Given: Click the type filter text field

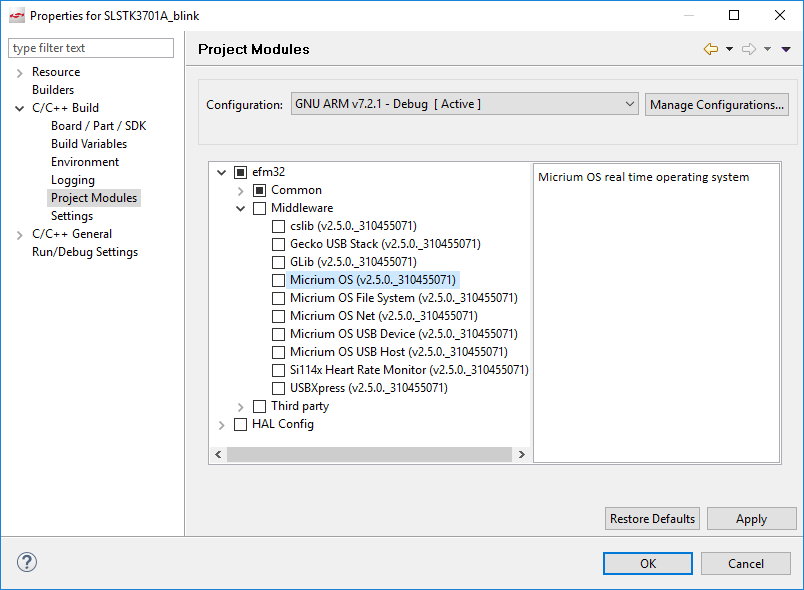Looking at the screenshot, I should (x=90, y=47).
